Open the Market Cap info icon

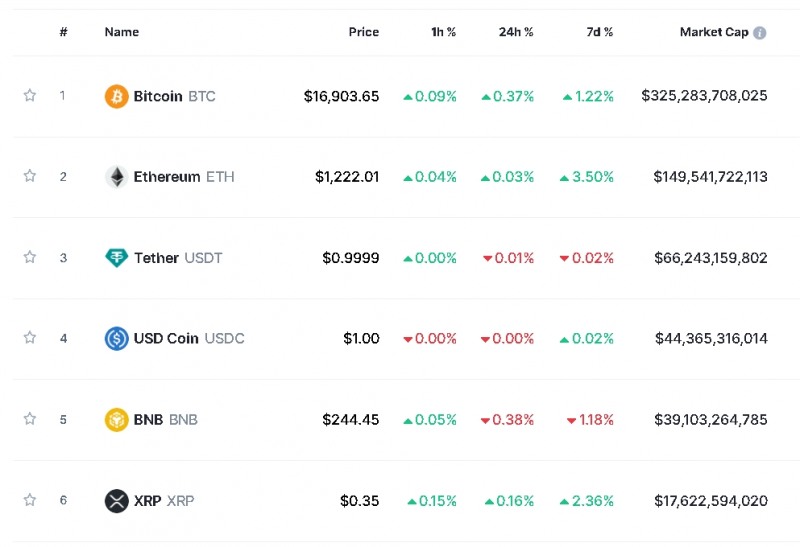[760, 33]
